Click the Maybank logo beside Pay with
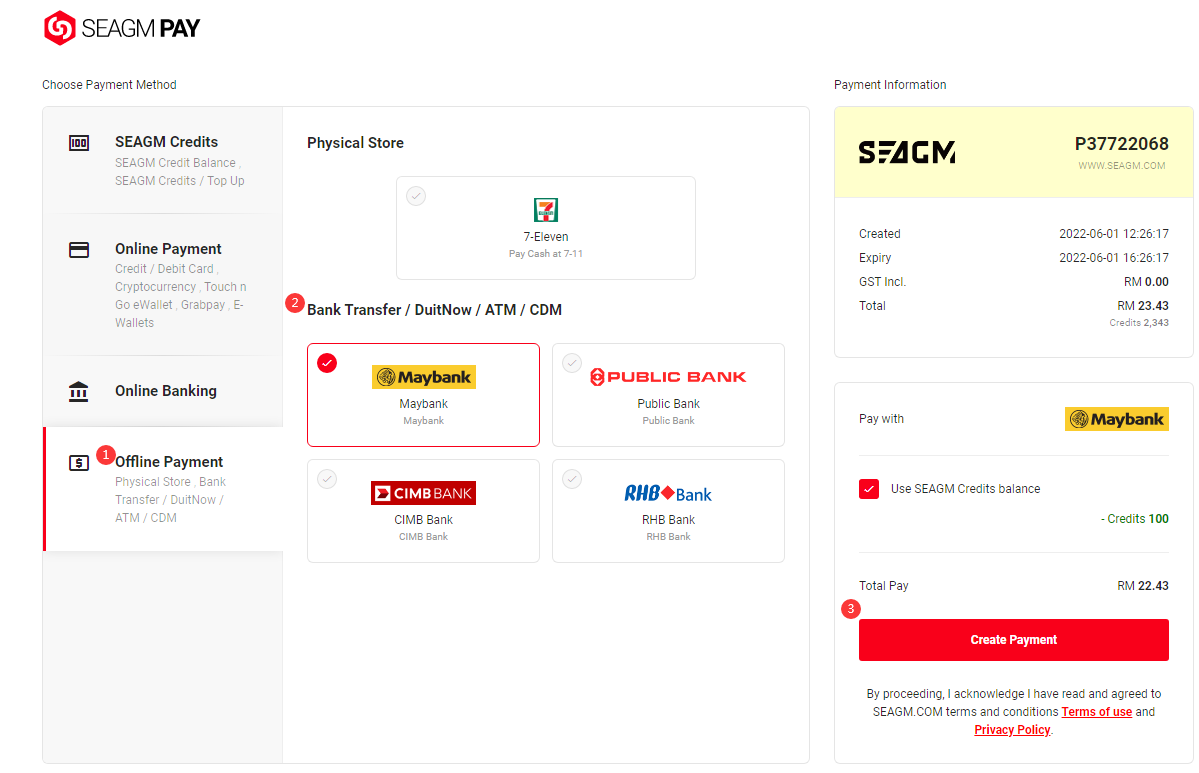1199x773 pixels. [x=1116, y=419]
